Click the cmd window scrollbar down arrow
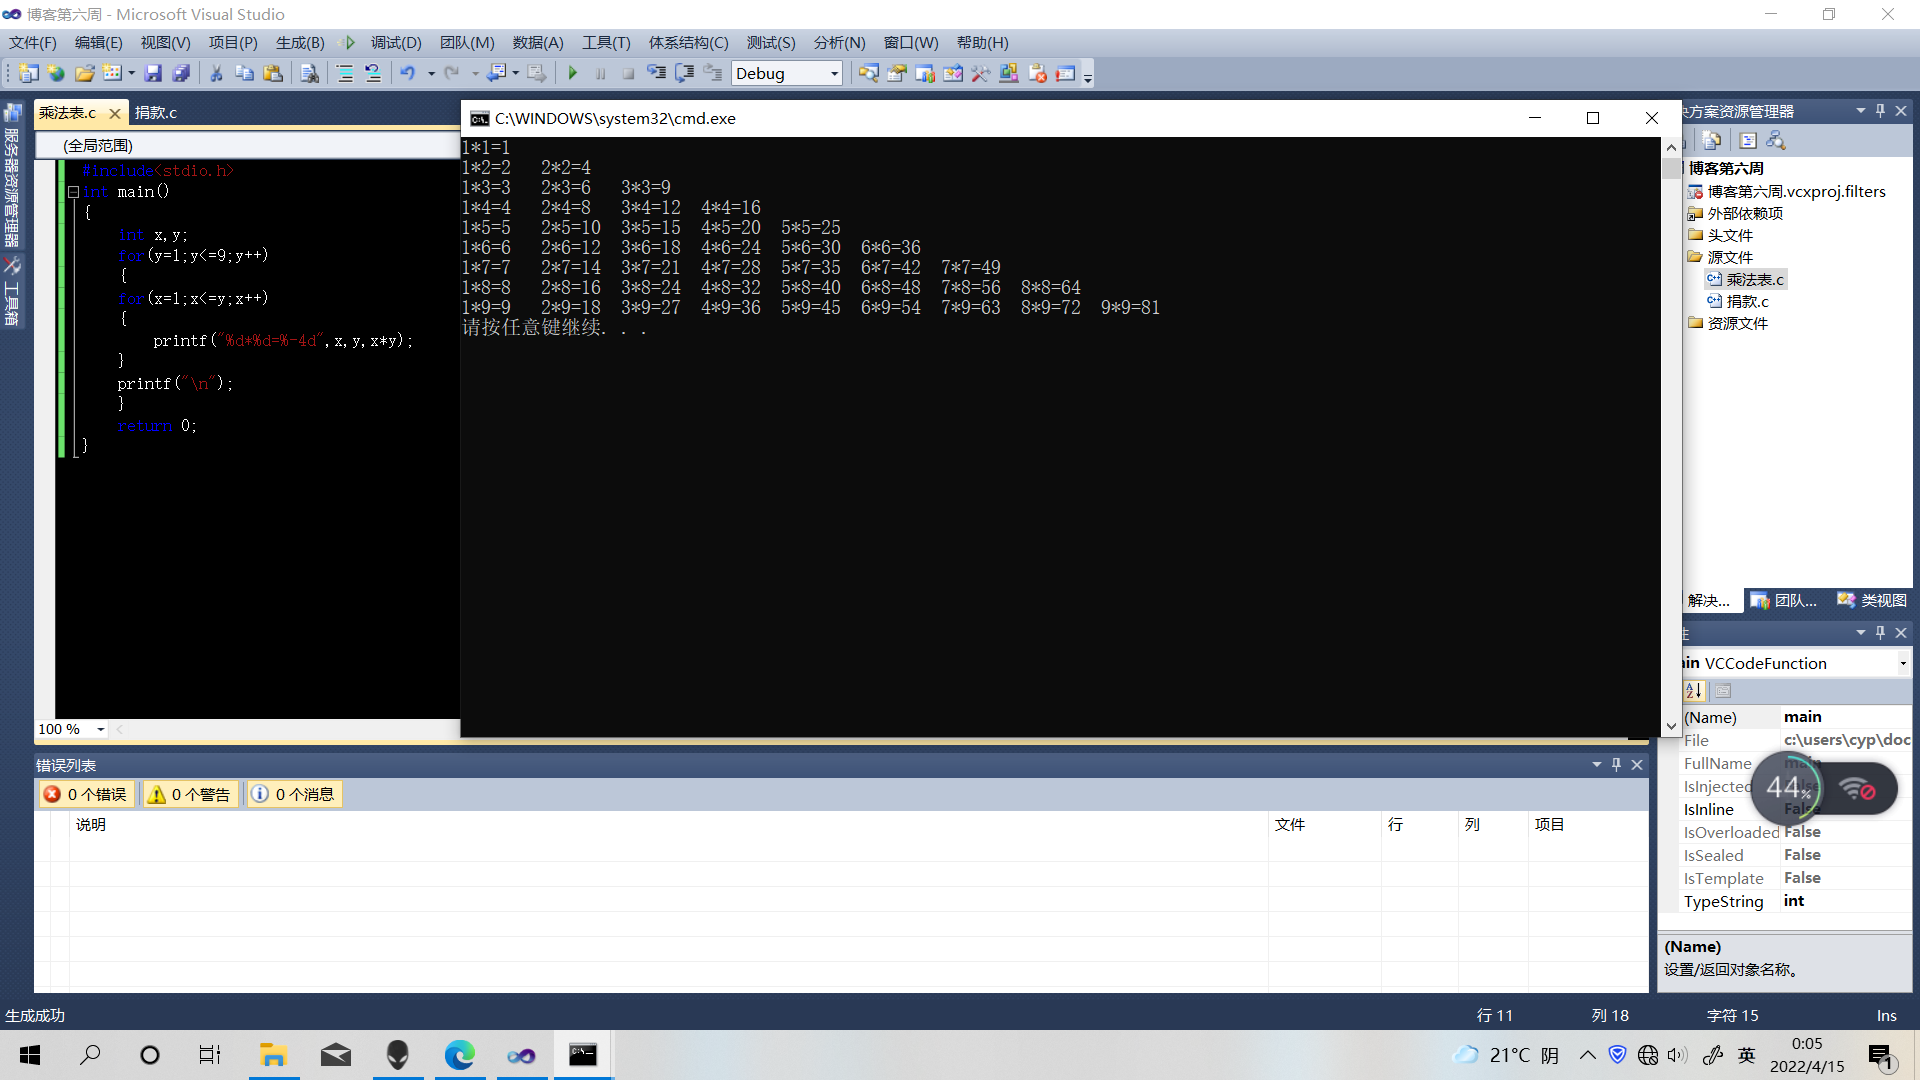The height and width of the screenshot is (1080, 1920). tap(1671, 726)
